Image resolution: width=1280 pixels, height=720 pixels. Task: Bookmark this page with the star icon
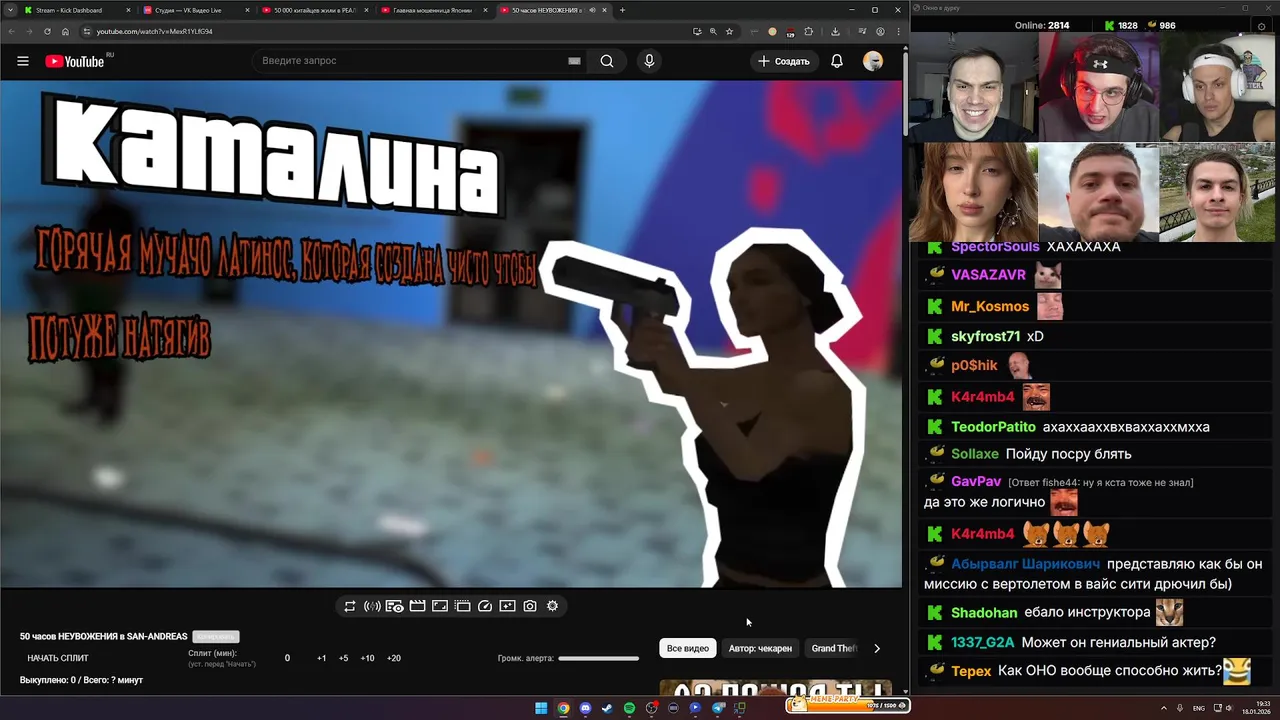pos(729,31)
